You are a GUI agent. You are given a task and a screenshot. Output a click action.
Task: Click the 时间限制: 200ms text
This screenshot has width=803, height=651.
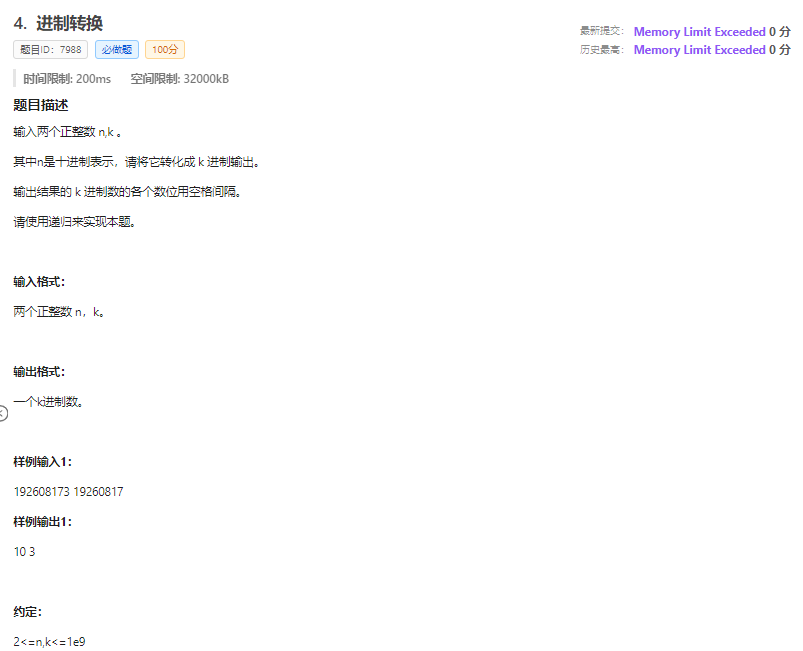[67, 79]
